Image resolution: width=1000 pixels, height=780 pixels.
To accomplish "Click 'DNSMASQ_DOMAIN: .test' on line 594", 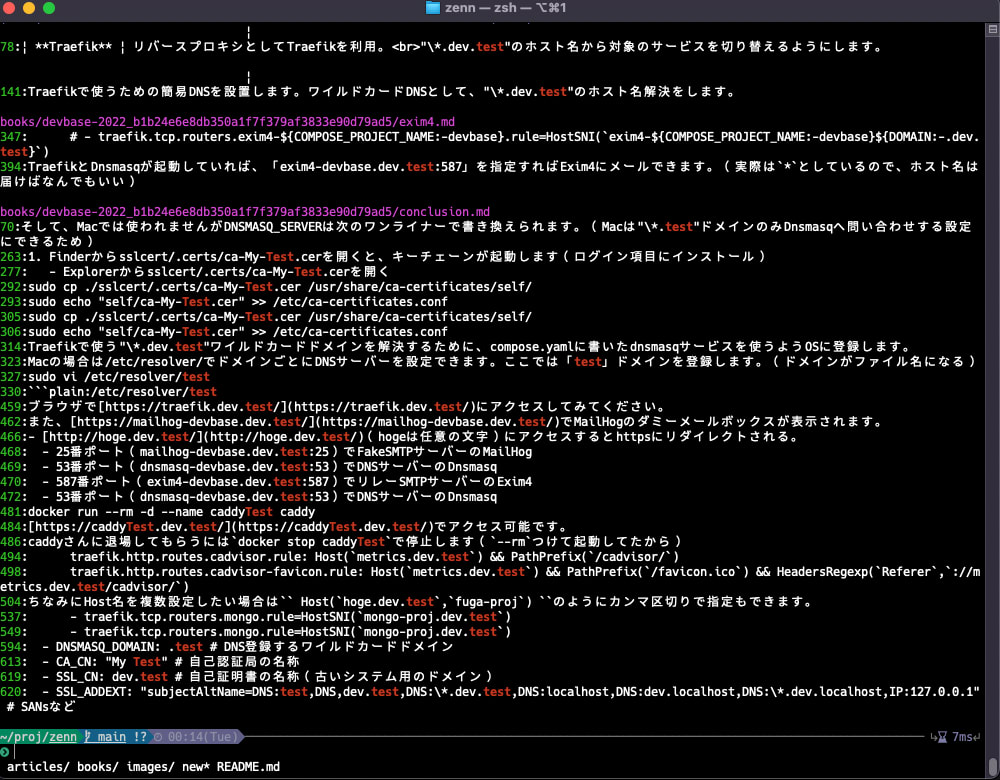I will (x=129, y=647).
